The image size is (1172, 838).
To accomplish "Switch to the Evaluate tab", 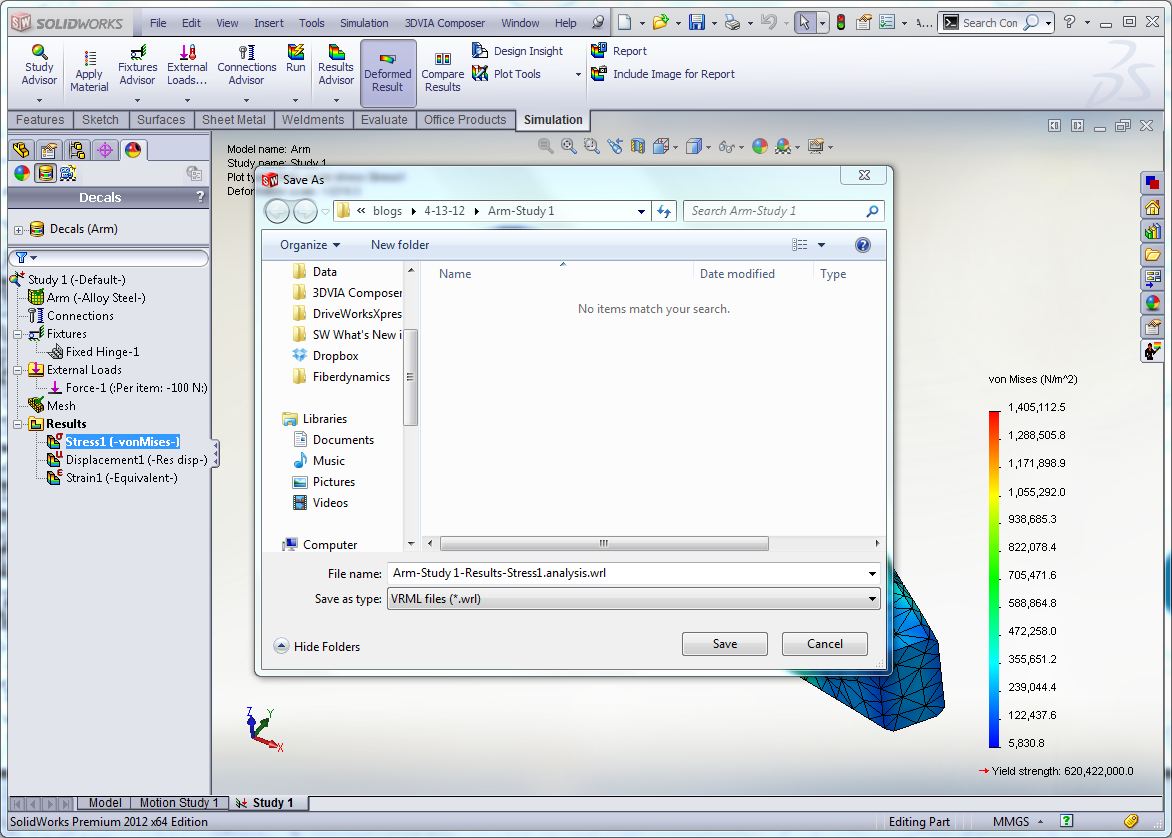I will (384, 120).
